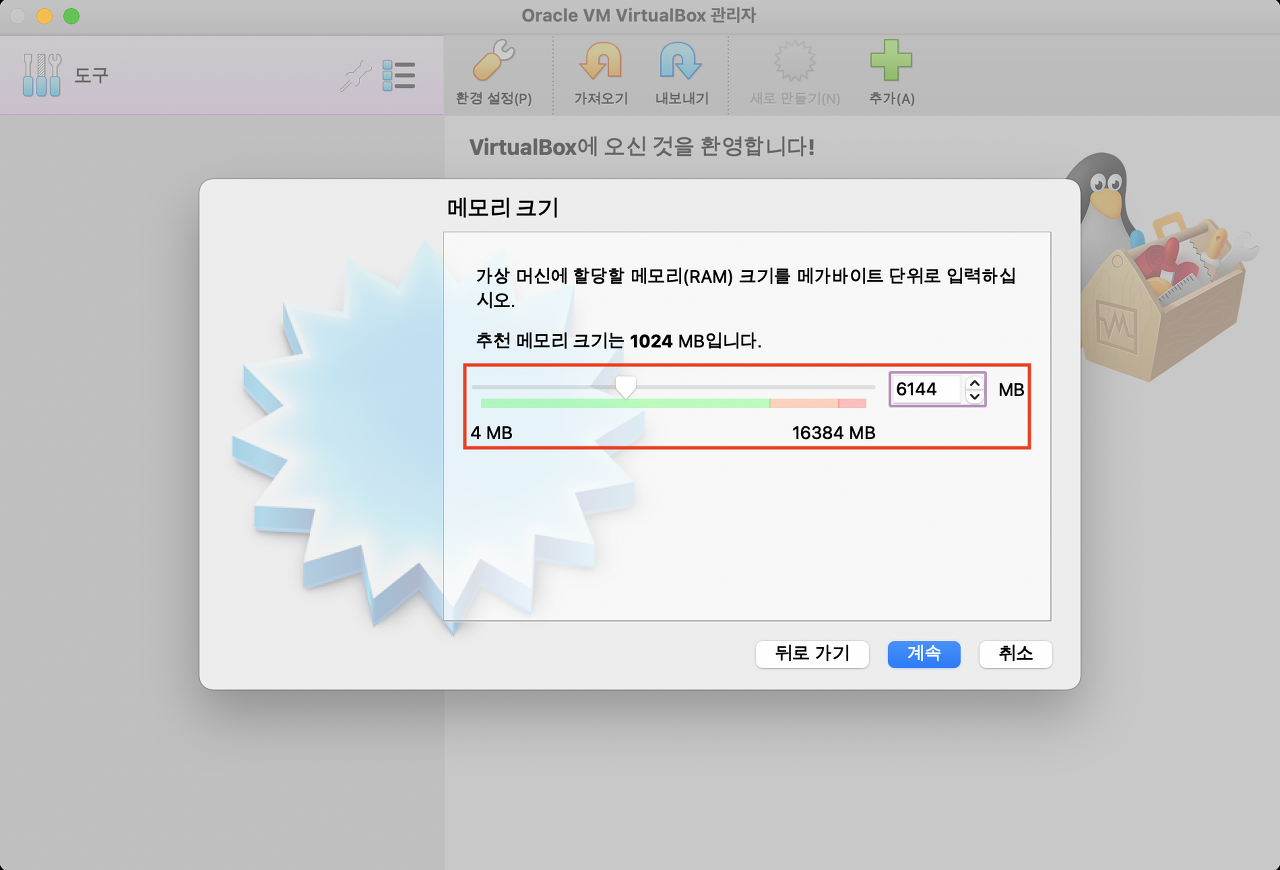The image size is (1280, 870).
Task: Click the VirtualBox에 오신 것을 환영합니다! heading
Action: 642,147
